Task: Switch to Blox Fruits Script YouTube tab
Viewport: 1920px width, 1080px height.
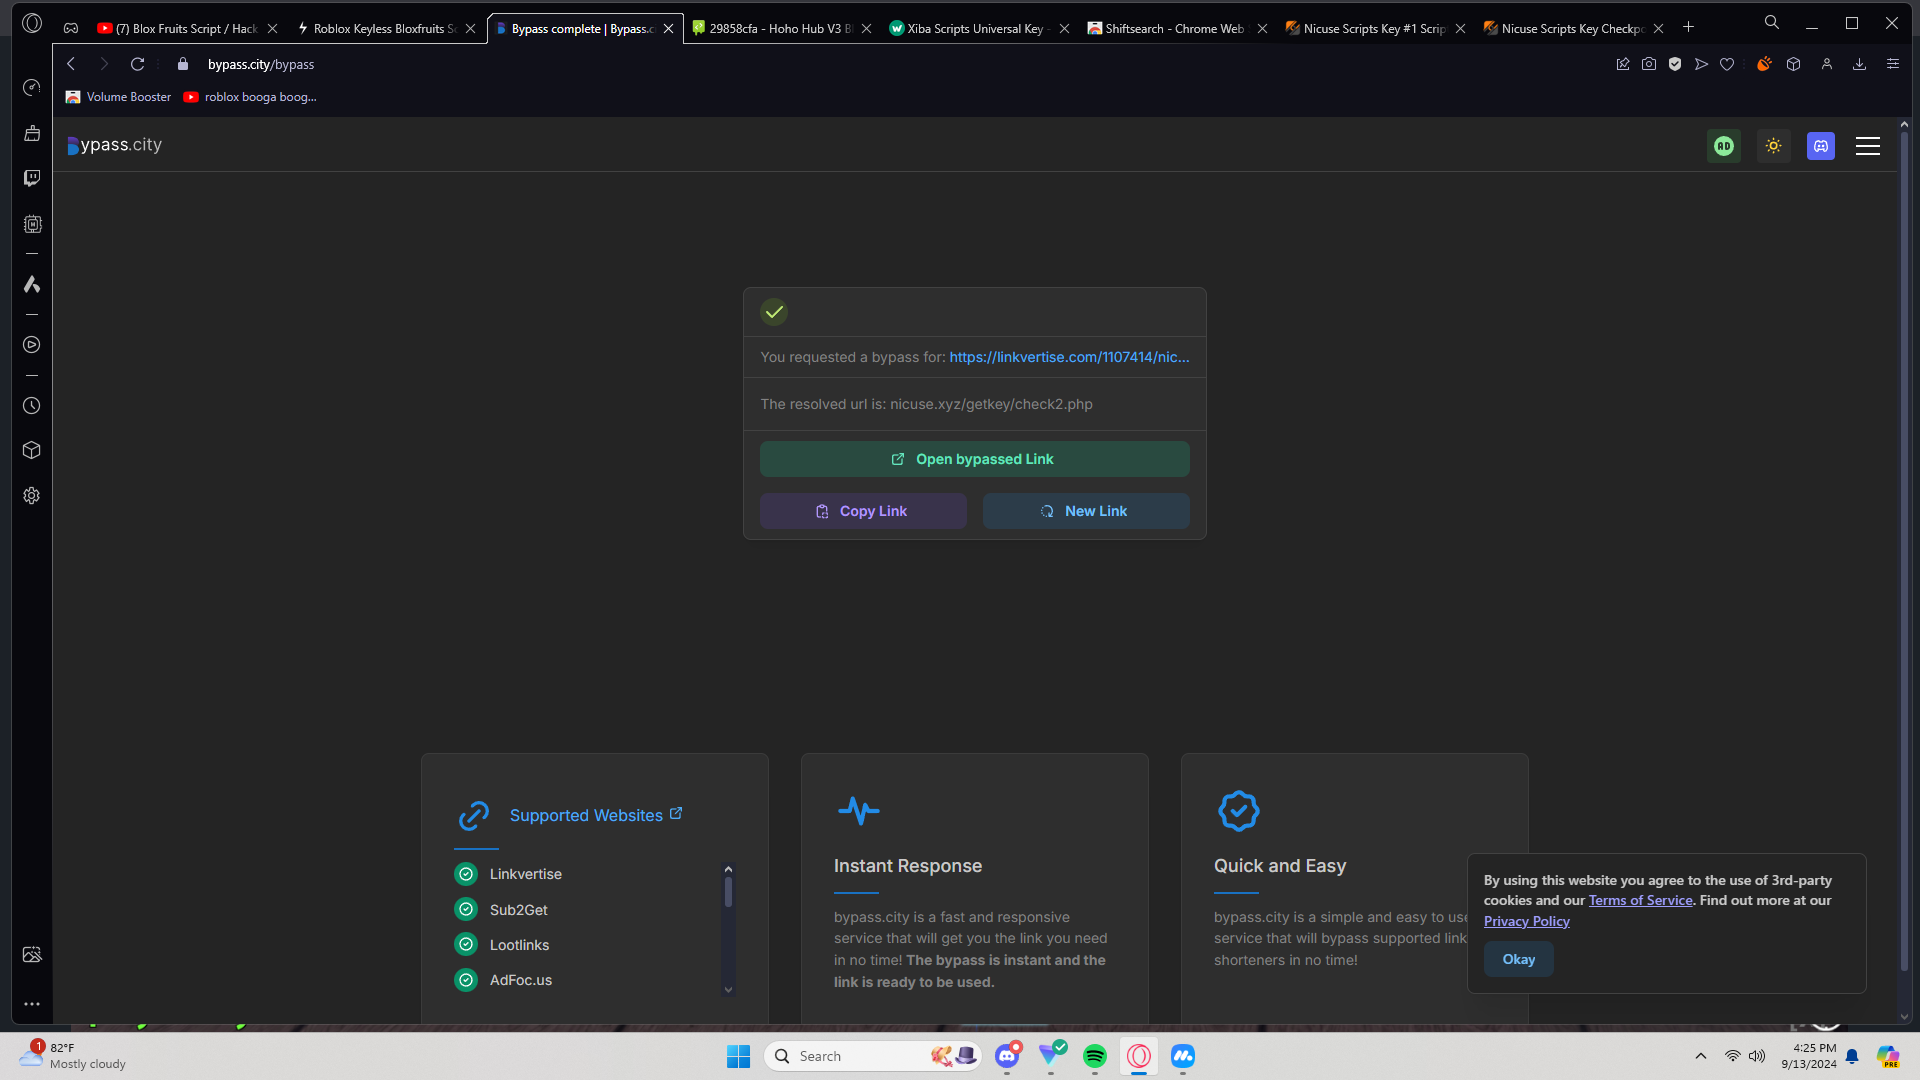Action: click(x=178, y=28)
